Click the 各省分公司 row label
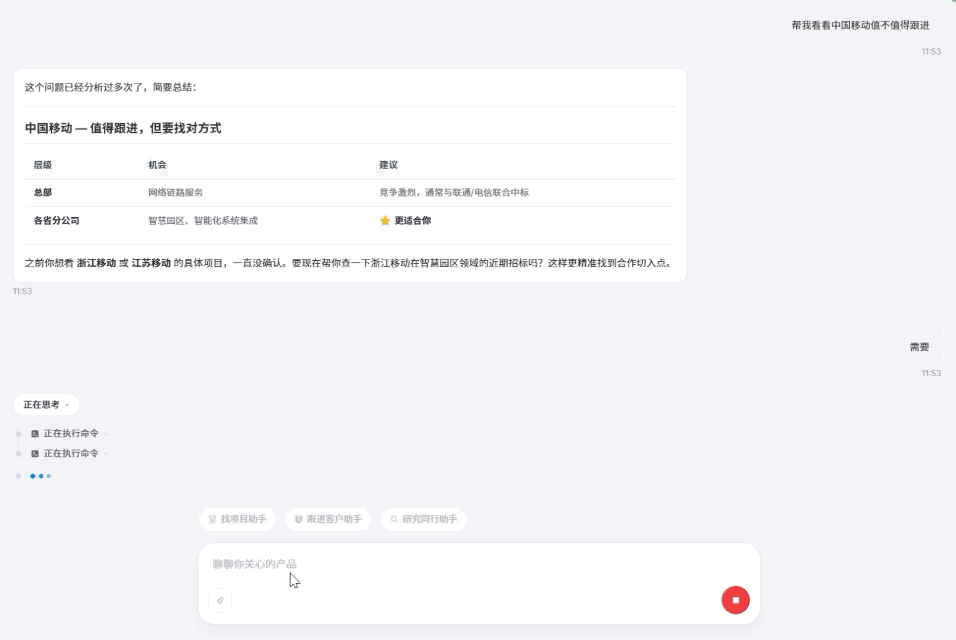This screenshot has height=640, width=956. [57, 220]
